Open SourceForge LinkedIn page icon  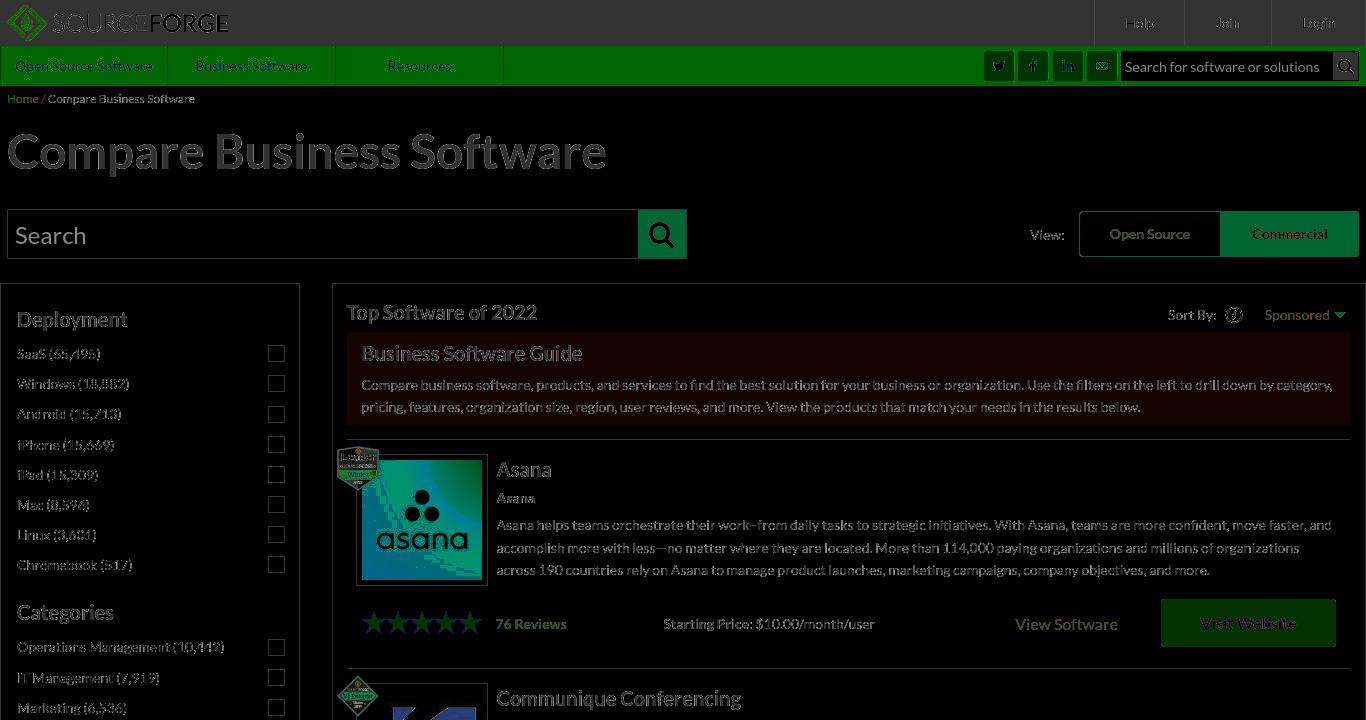click(1067, 67)
